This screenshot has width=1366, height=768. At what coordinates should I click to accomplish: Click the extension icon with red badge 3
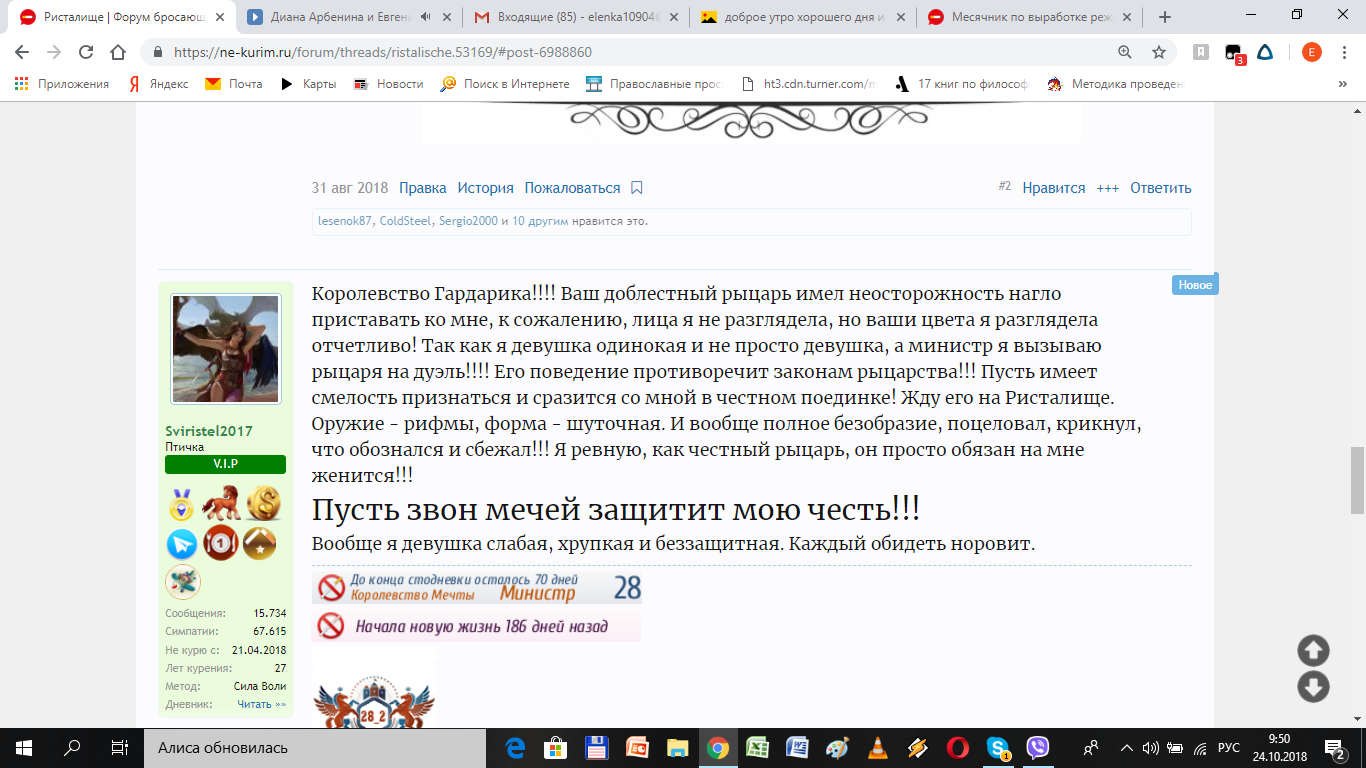click(1234, 53)
